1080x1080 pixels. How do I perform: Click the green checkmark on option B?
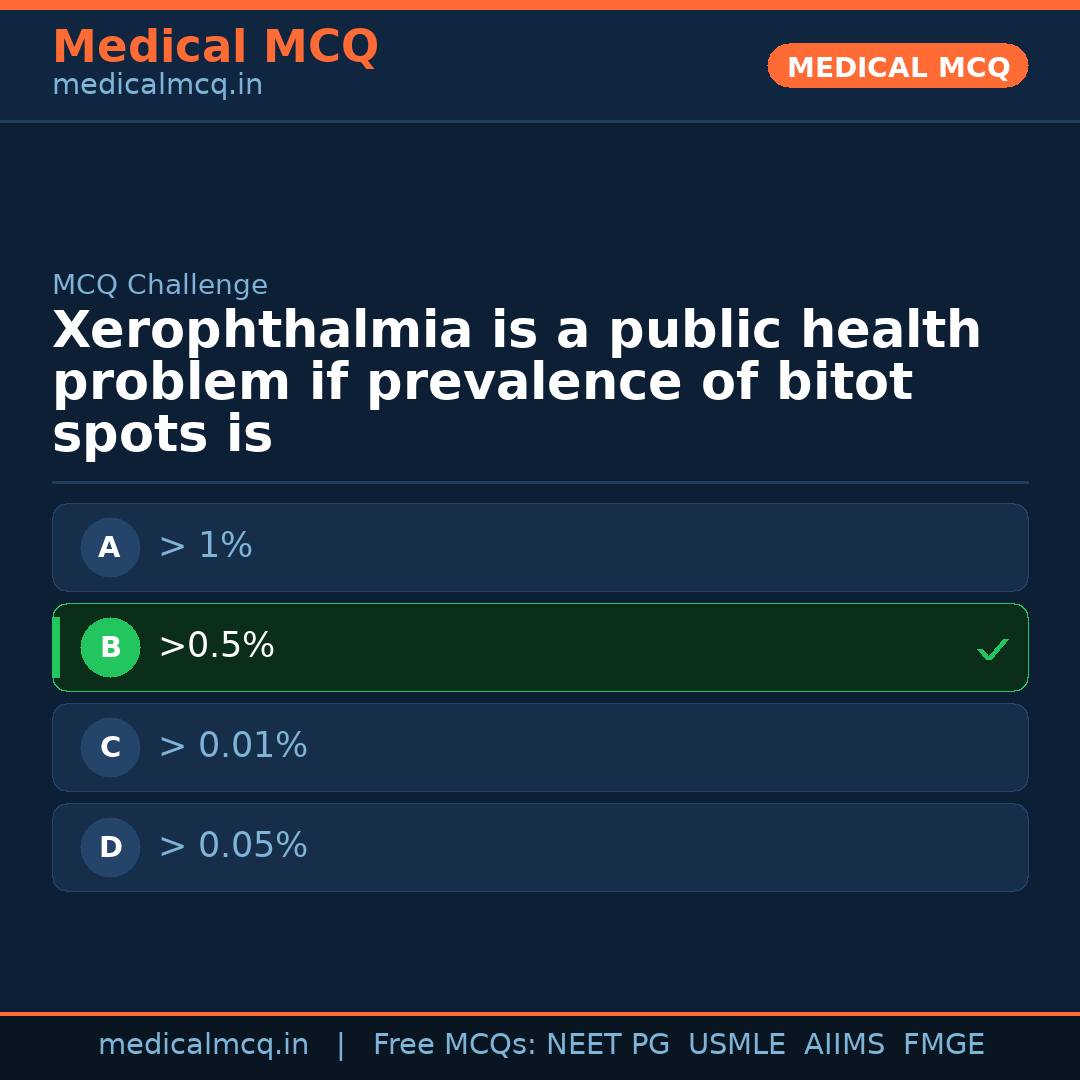pyautogui.click(x=993, y=650)
